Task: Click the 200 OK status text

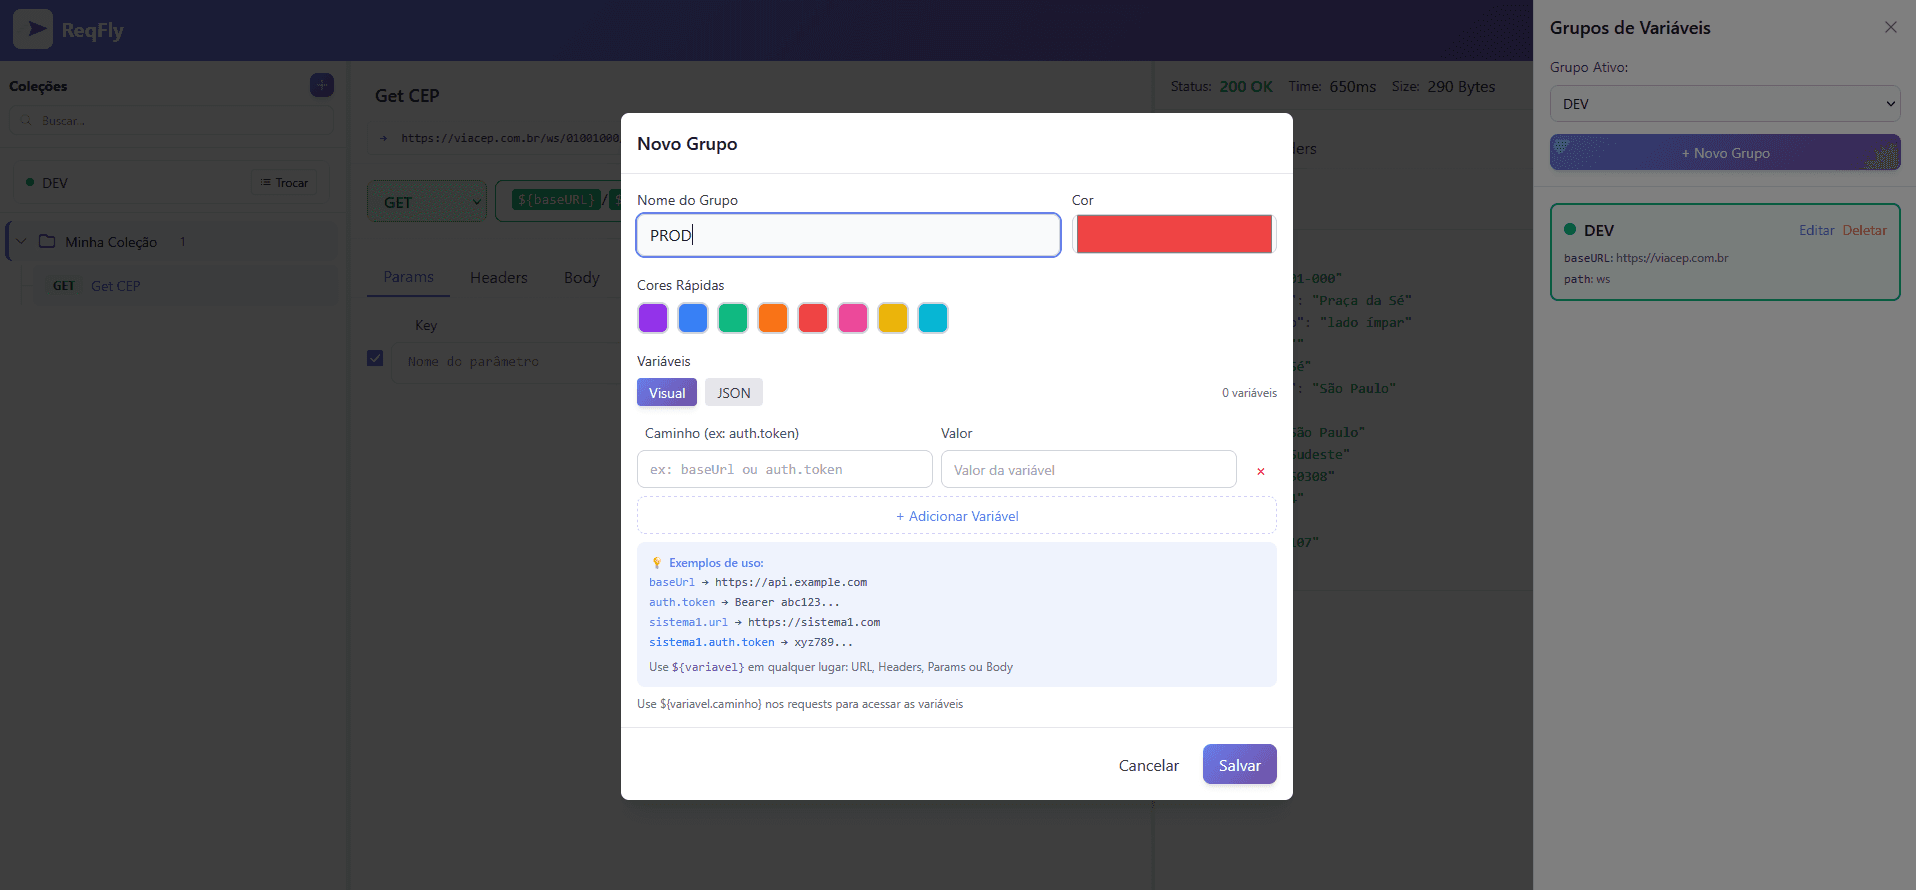Action: [1246, 86]
